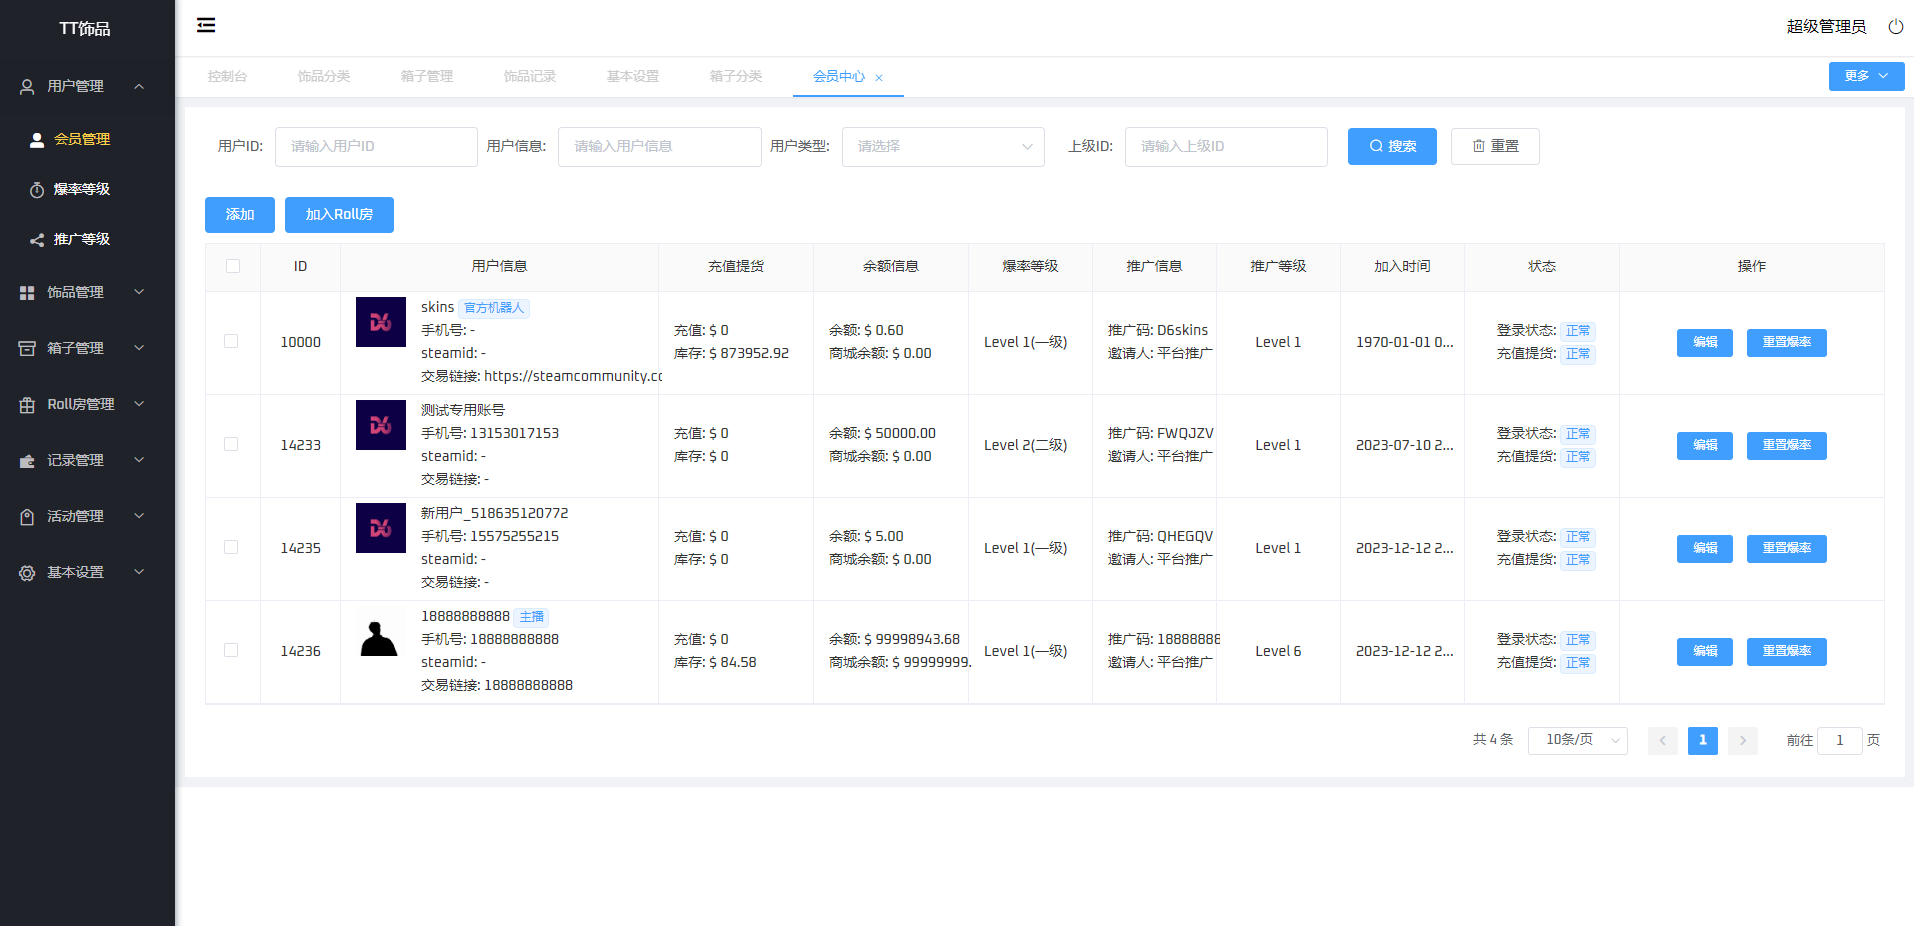Expand the 饰品管理 sidebar menu
1914x926 pixels.
point(82,292)
